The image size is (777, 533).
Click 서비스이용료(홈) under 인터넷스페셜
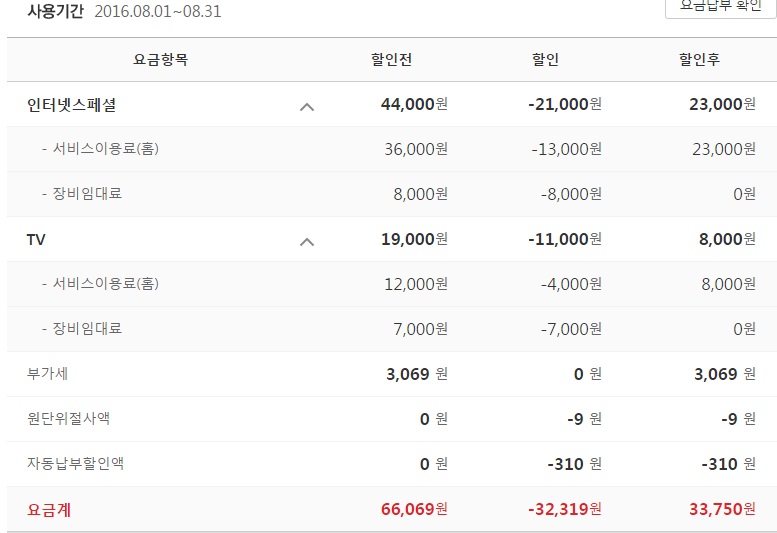pyautogui.click(x=107, y=149)
